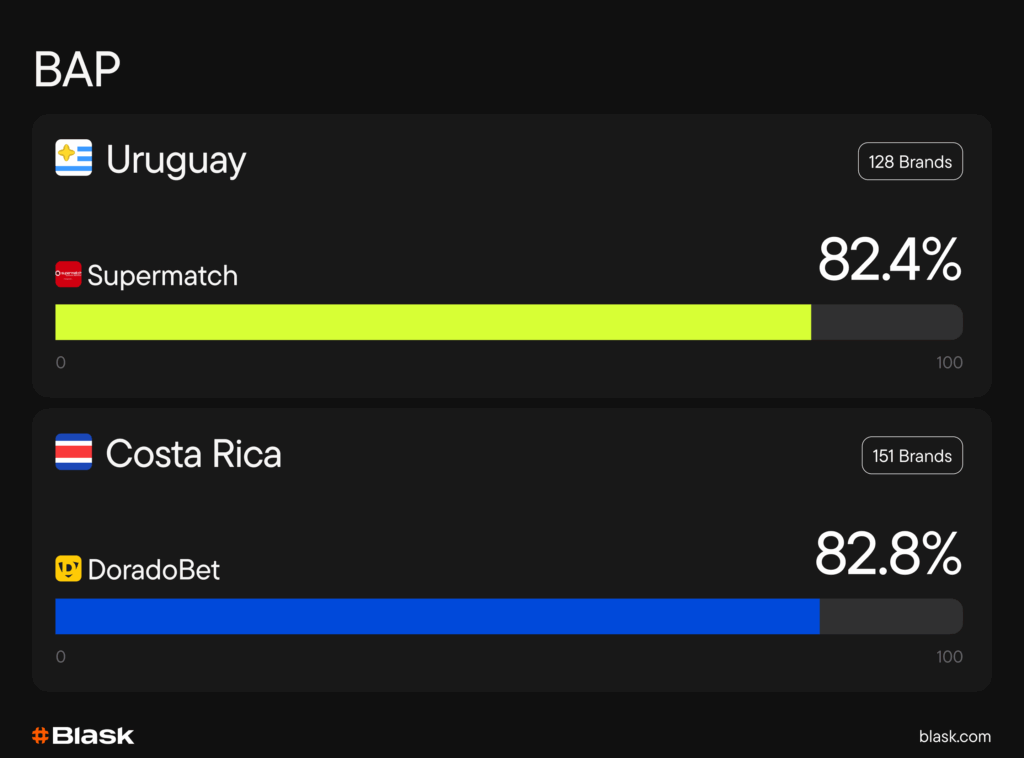Click the Supermatch brand logo

tap(68, 274)
